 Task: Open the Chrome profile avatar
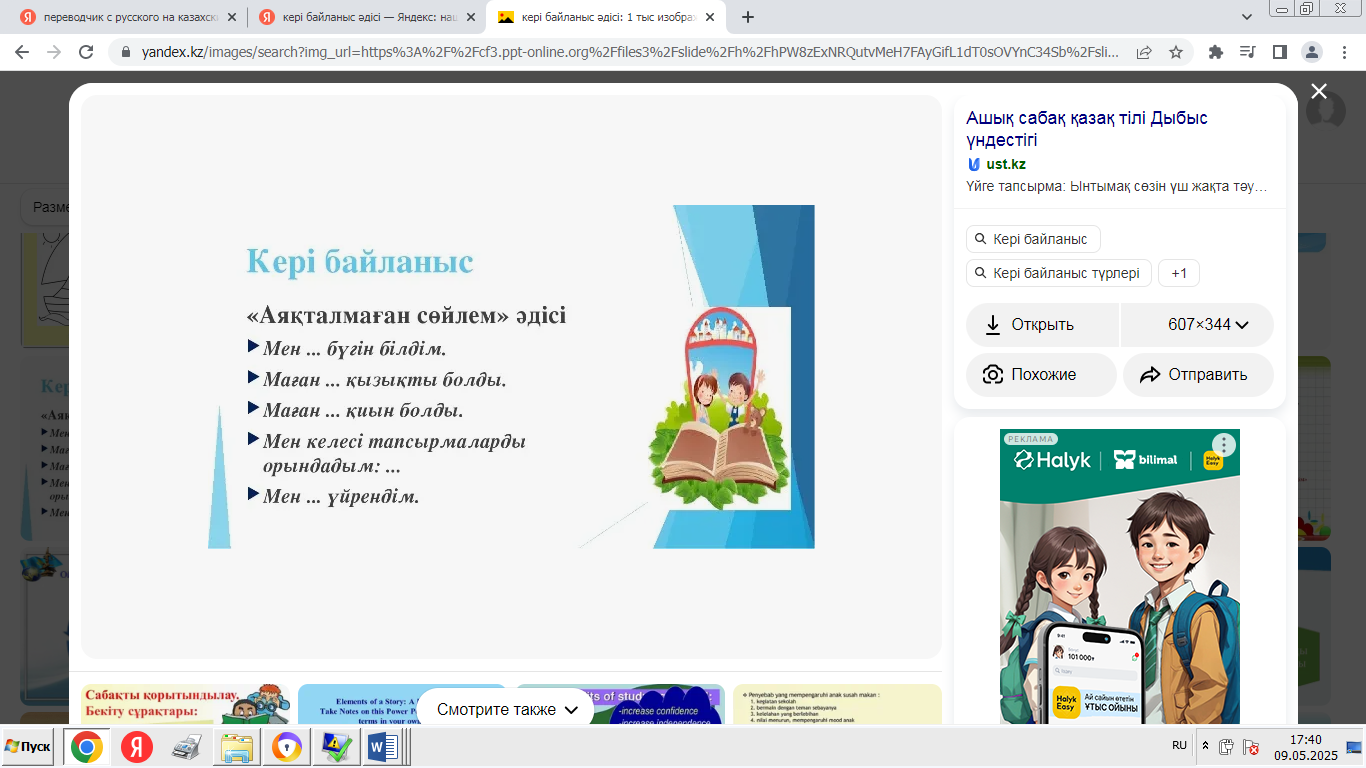tap(1311, 52)
